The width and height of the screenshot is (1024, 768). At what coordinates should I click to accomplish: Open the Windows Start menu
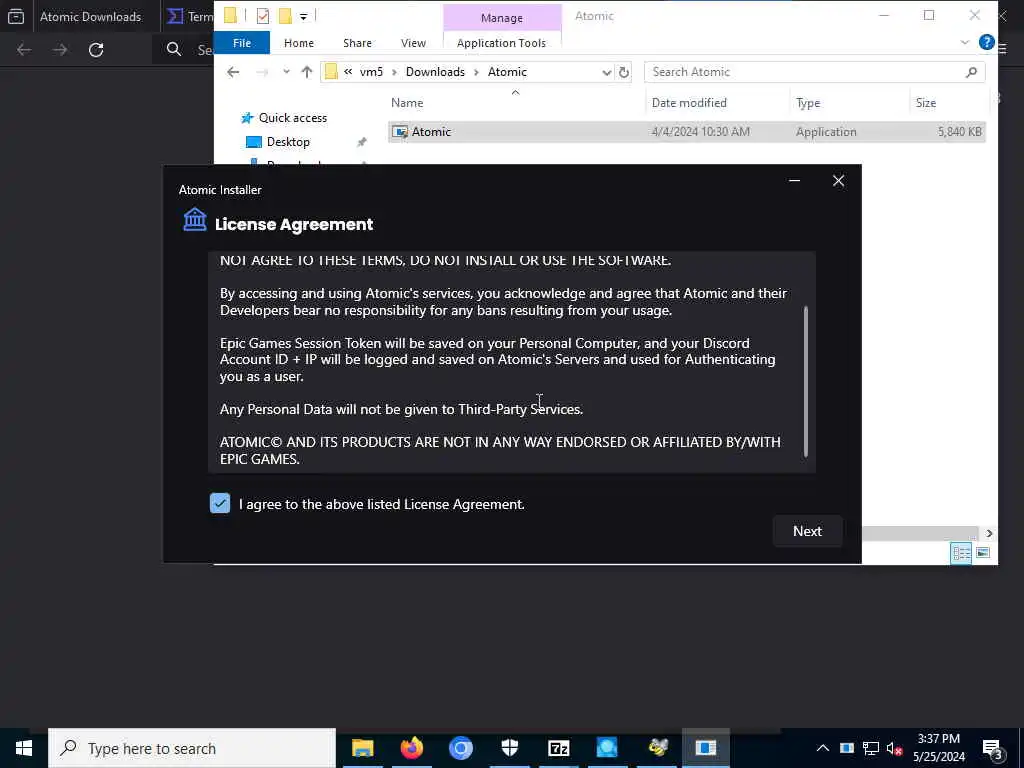(24, 748)
